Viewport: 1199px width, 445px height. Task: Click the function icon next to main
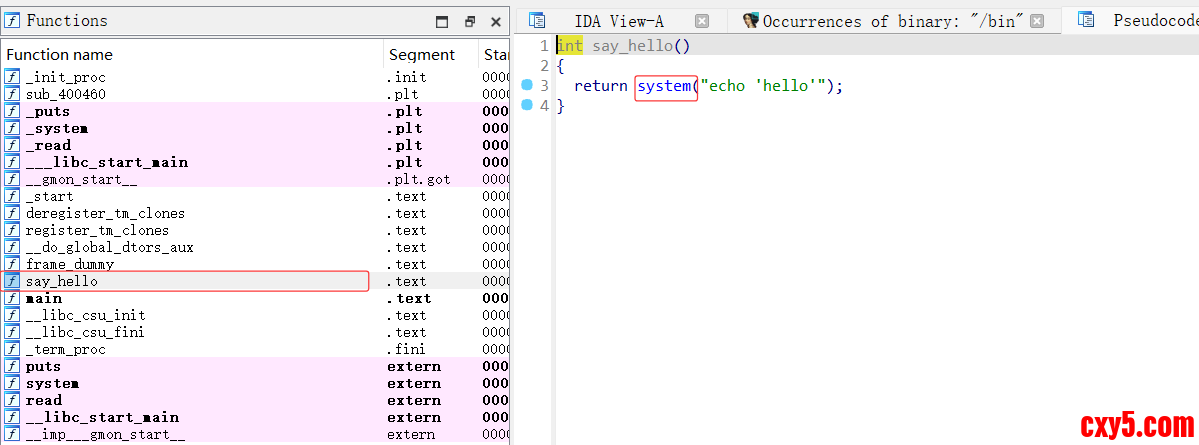pyautogui.click(x=12, y=299)
